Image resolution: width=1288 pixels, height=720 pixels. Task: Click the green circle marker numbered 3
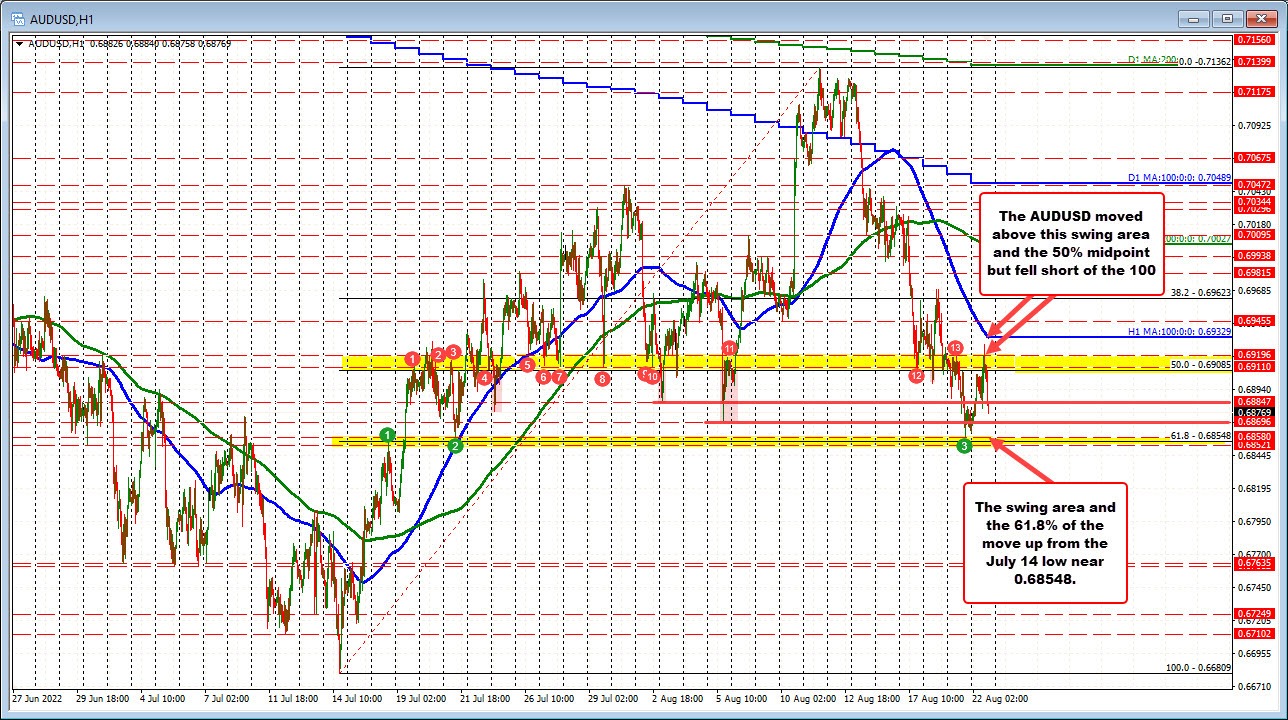[964, 446]
